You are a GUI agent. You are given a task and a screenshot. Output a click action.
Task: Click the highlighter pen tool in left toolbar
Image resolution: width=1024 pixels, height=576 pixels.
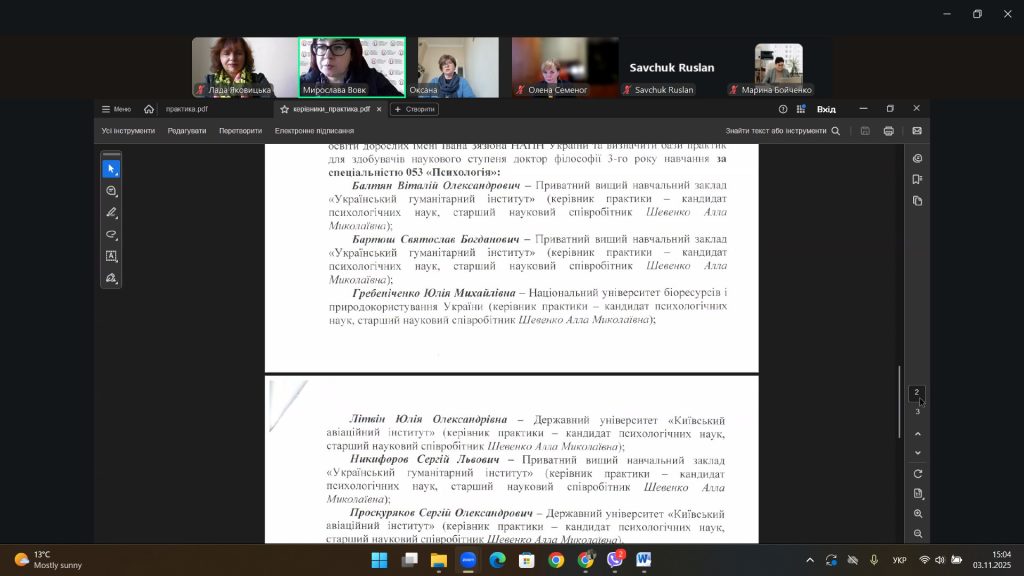111,213
